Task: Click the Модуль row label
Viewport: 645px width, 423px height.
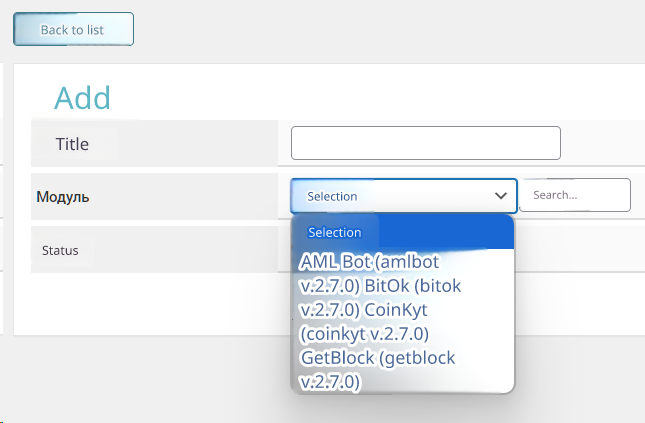Action: coord(63,197)
